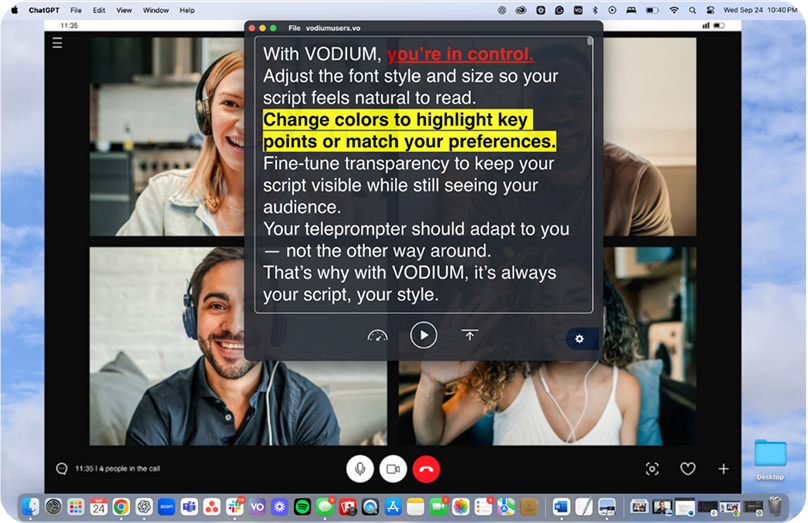Open Microsoft Word from the dock
The image size is (808, 523).
(x=561, y=508)
